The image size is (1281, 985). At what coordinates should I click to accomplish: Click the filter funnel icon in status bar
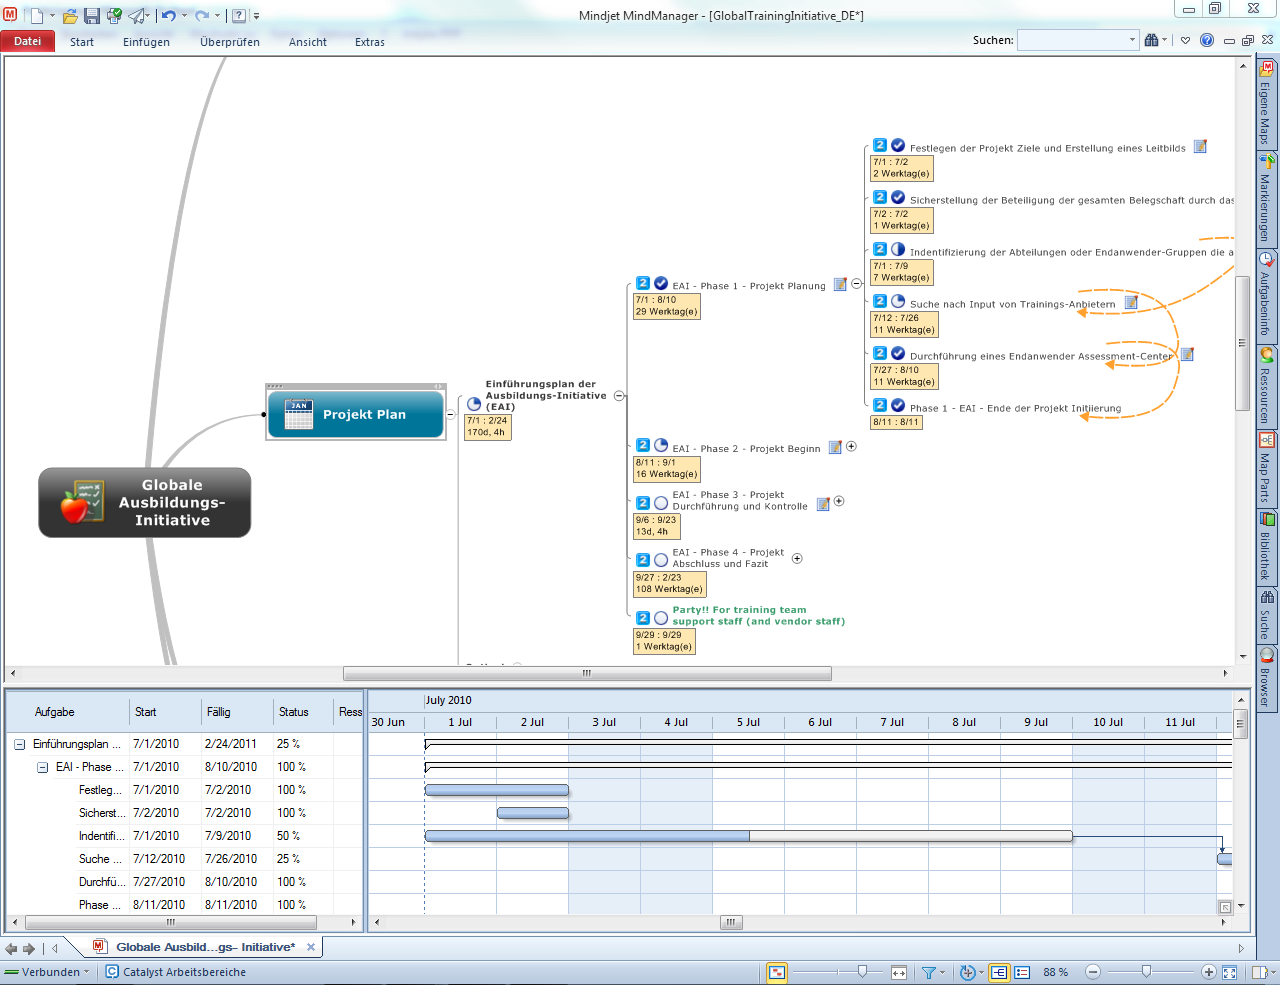tap(929, 972)
